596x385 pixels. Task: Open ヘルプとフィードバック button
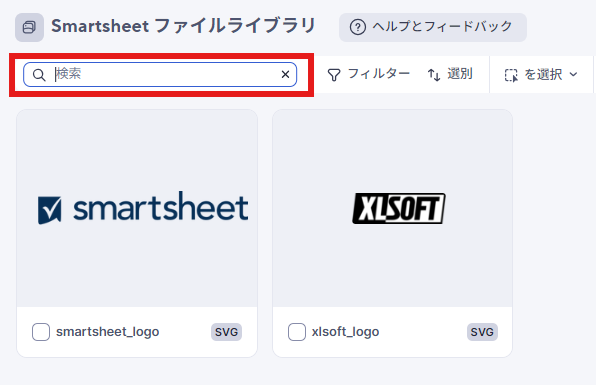pos(433,27)
